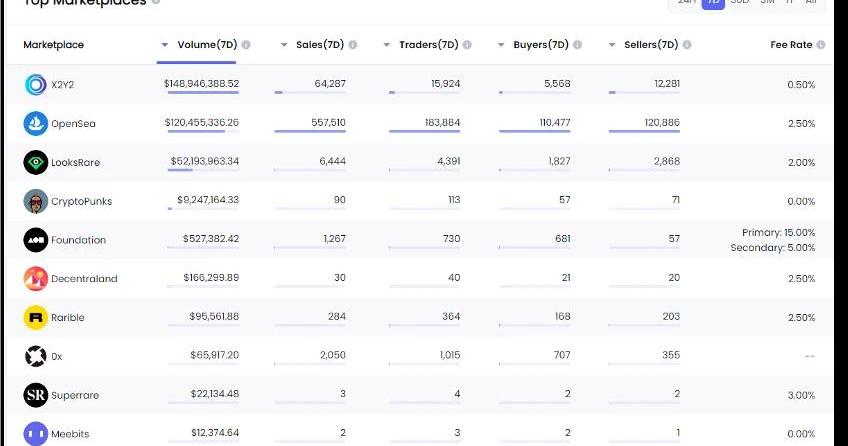This screenshot has width=848, height=446.
Task: Open the Rarible marketplace link
Action: click(68, 317)
